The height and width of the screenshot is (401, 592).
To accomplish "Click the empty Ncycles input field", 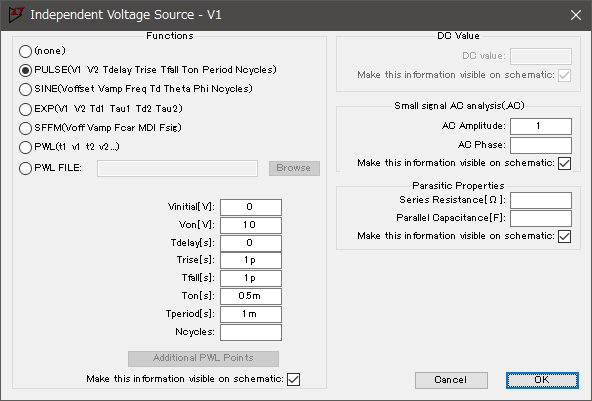I will (251, 332).
